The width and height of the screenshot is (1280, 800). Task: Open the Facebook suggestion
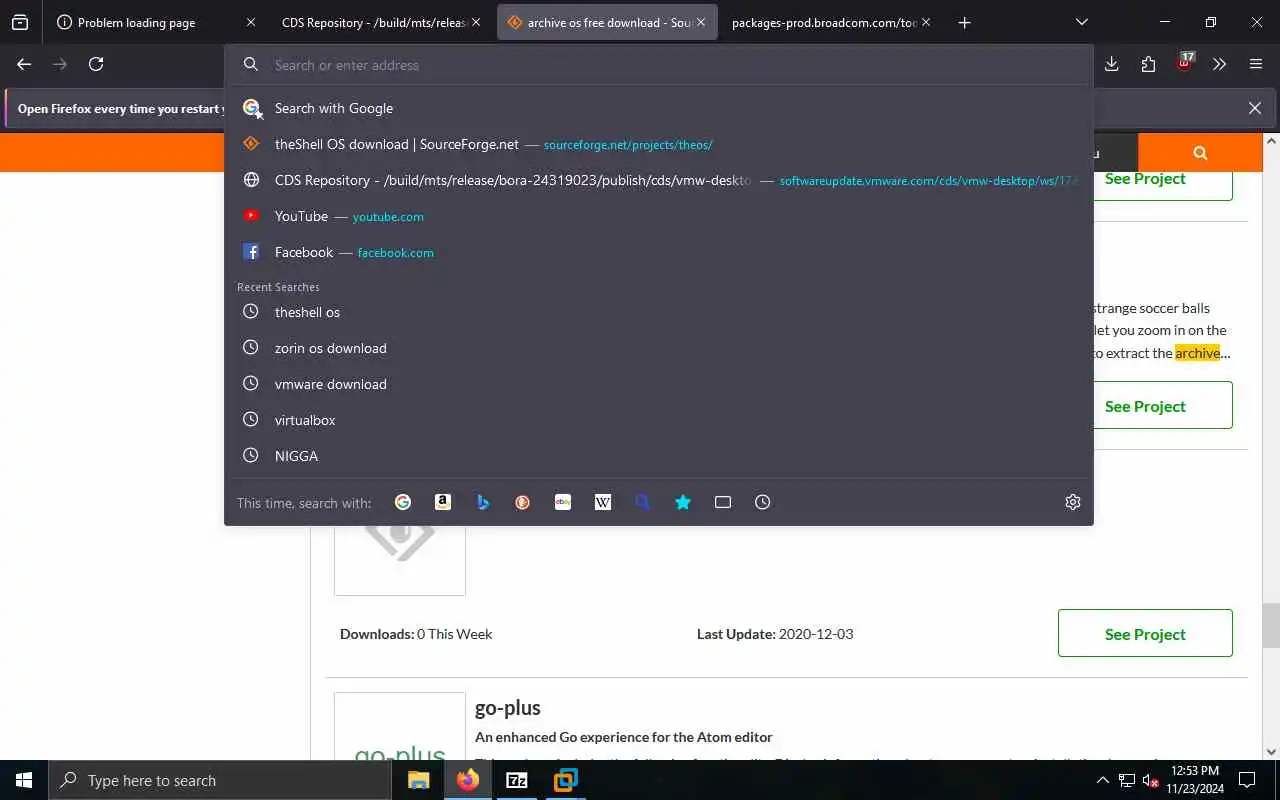pos(659,252)
